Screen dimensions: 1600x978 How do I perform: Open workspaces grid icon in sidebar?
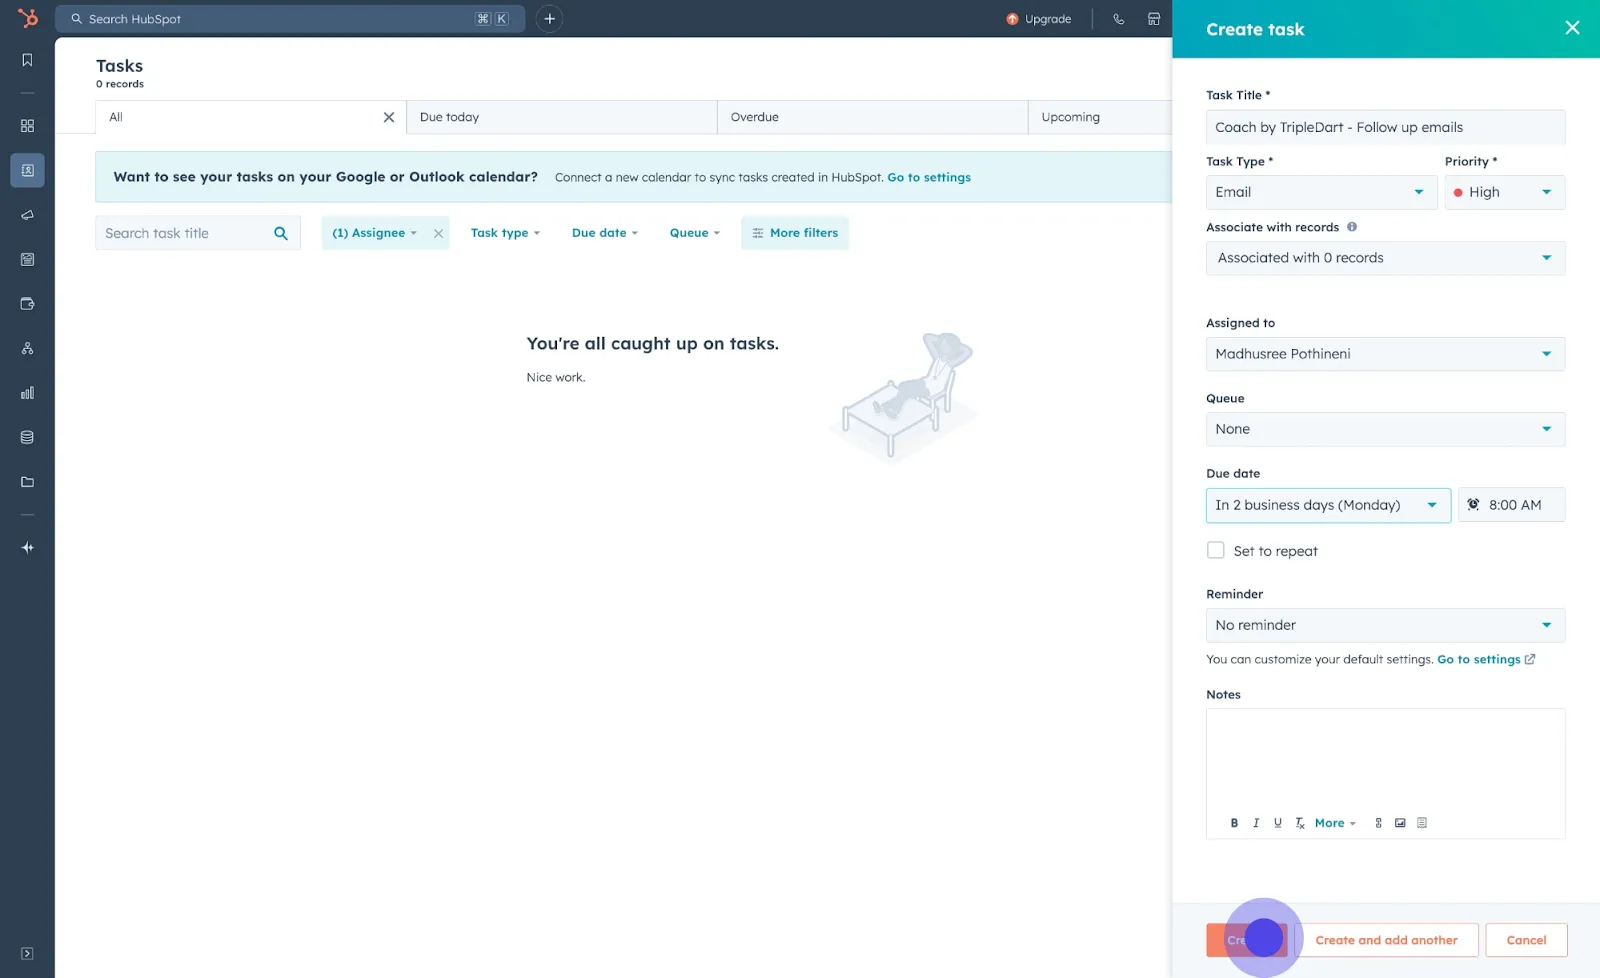pyautogui.click(x=27, y=126)
